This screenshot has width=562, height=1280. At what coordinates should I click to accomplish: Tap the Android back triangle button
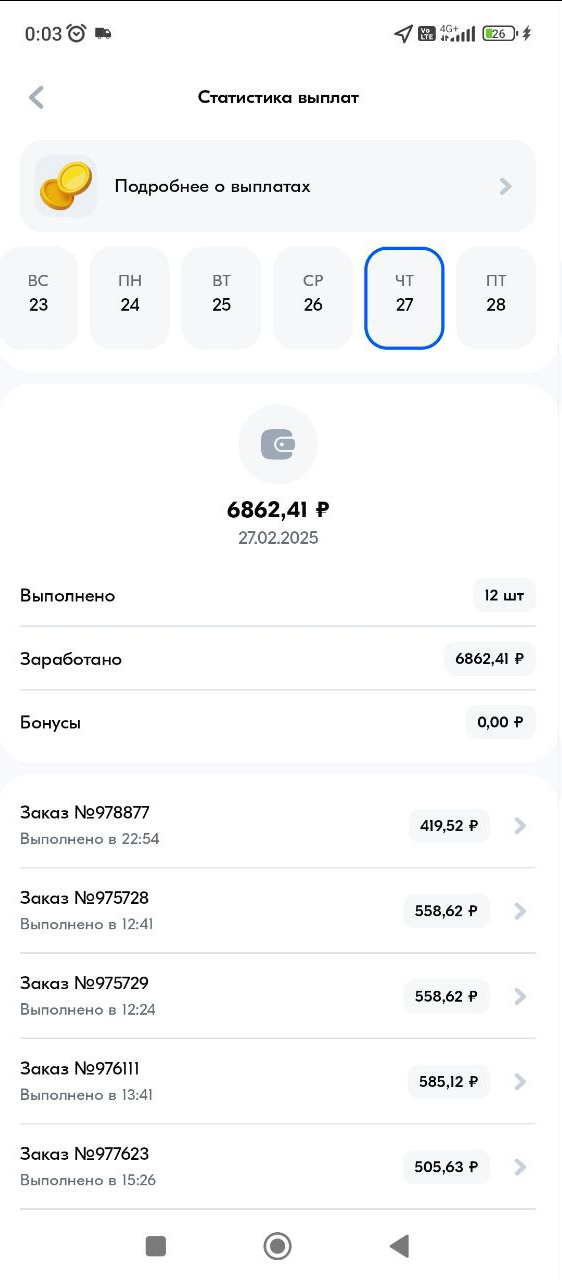pyautogui.click(x=399, y=1245)
